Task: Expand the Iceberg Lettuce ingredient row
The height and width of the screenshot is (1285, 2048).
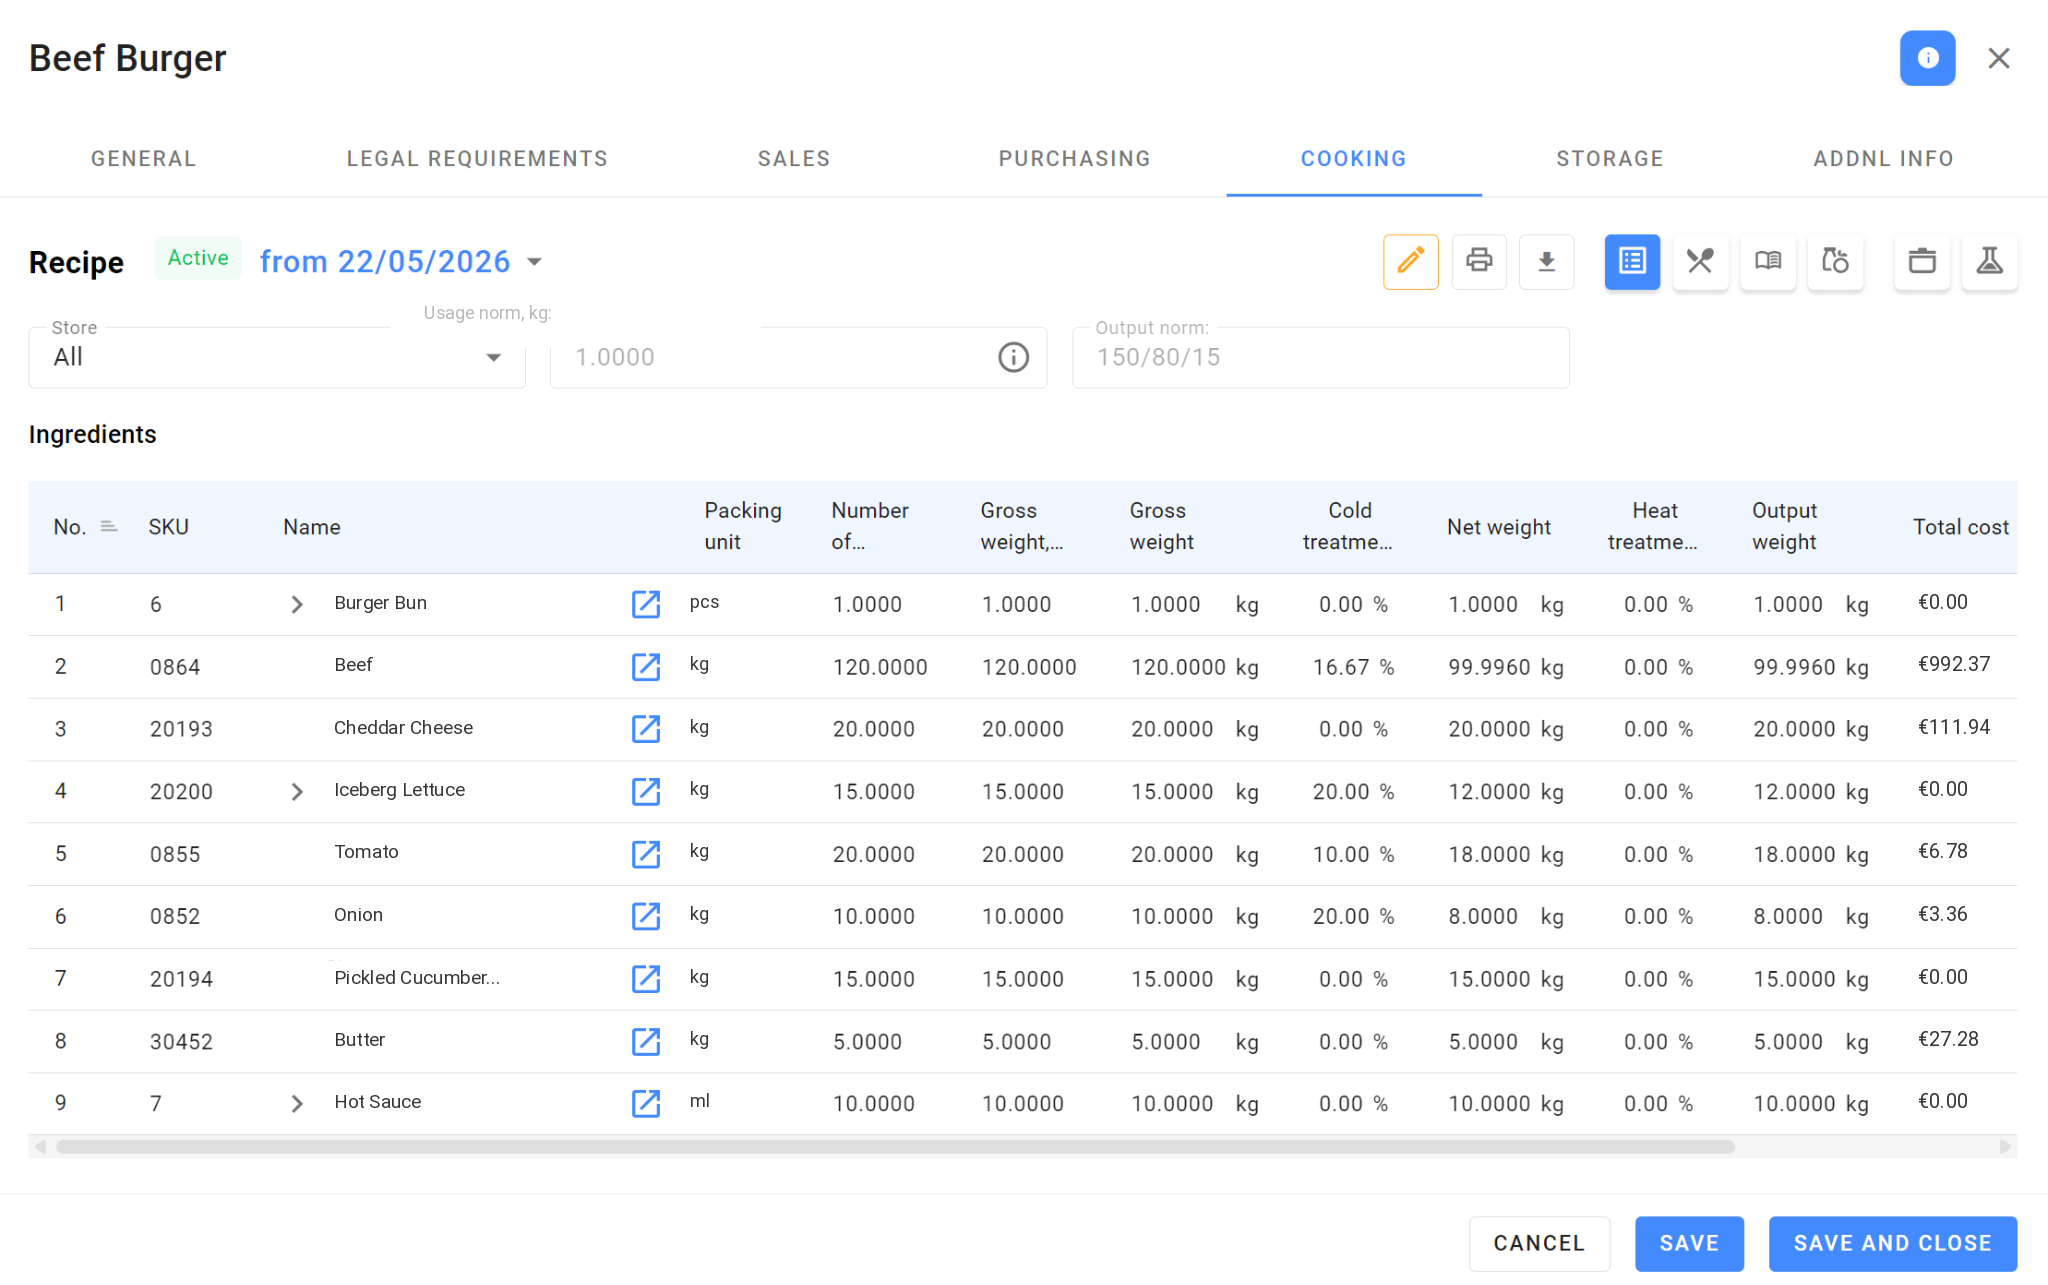Action: pyautogui.click(x=297, y=792)
